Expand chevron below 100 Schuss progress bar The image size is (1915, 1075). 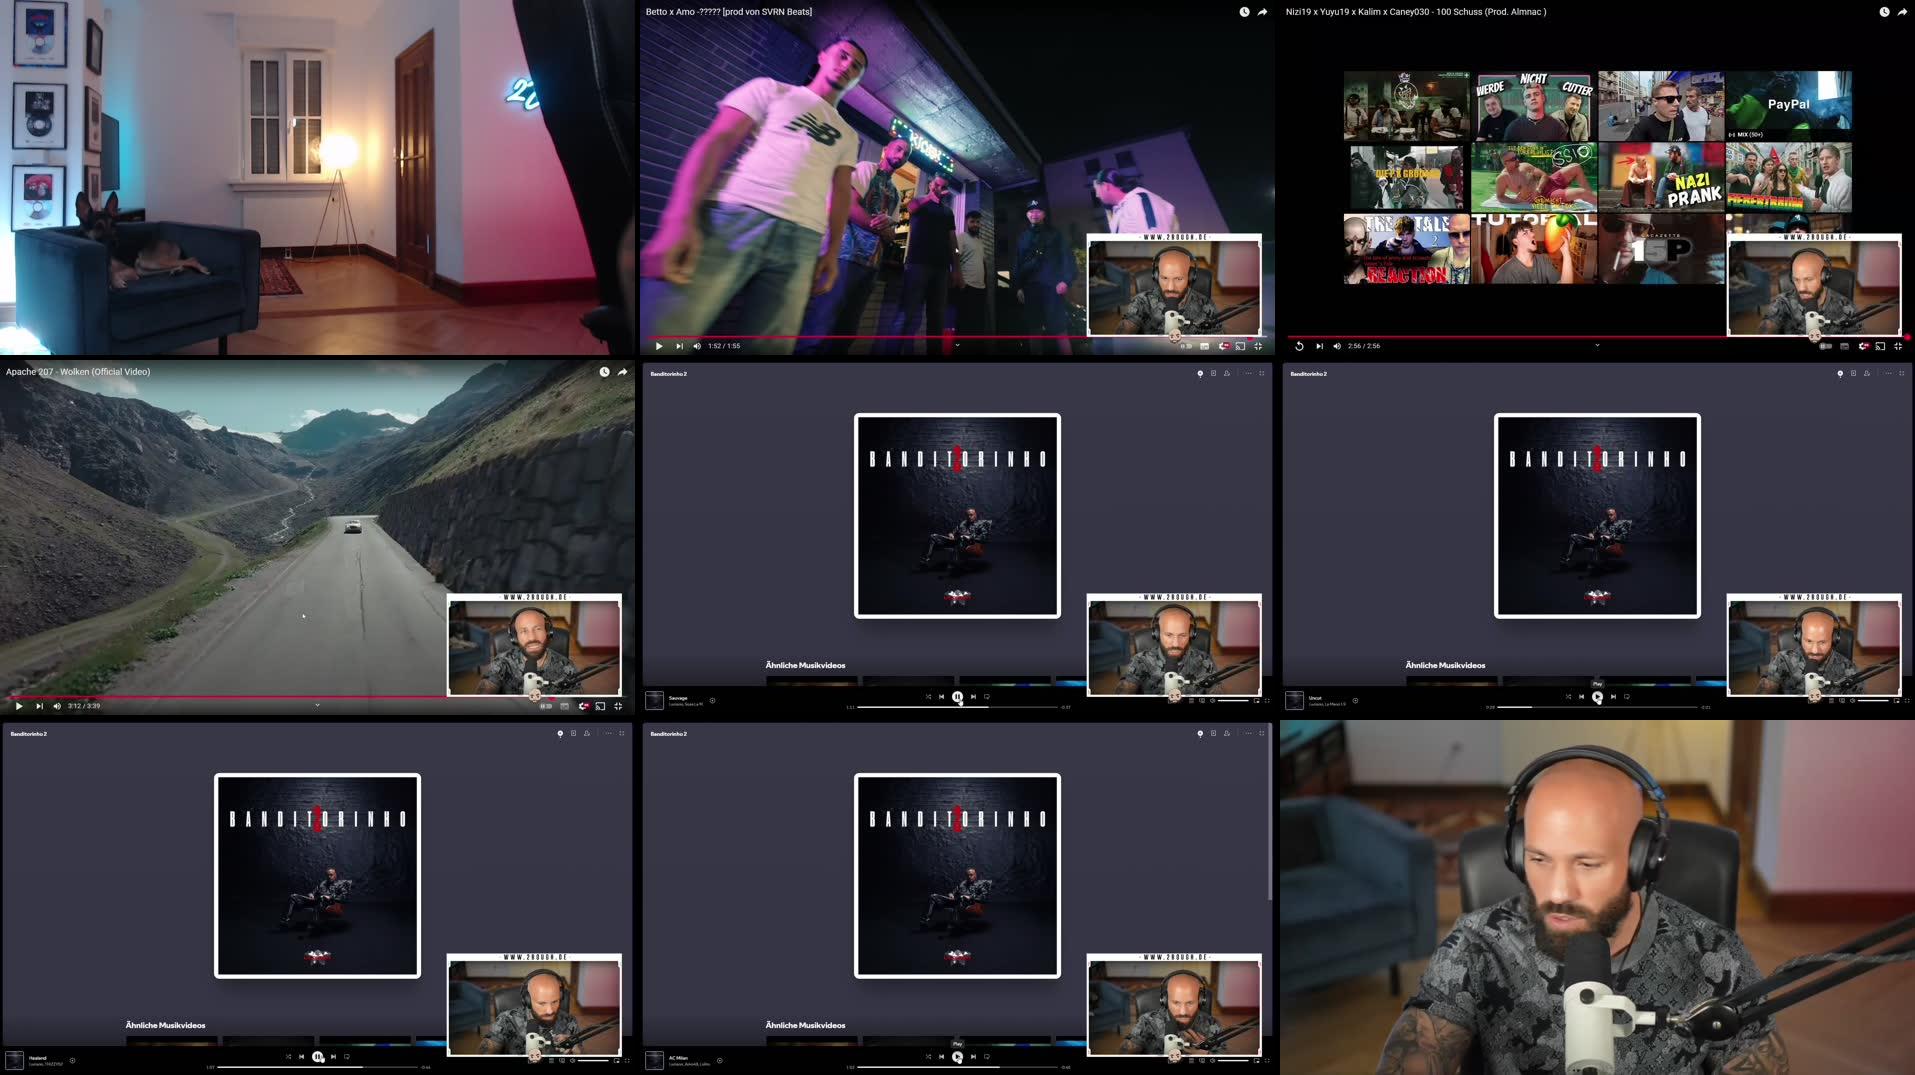click(x=1597, y=345)
